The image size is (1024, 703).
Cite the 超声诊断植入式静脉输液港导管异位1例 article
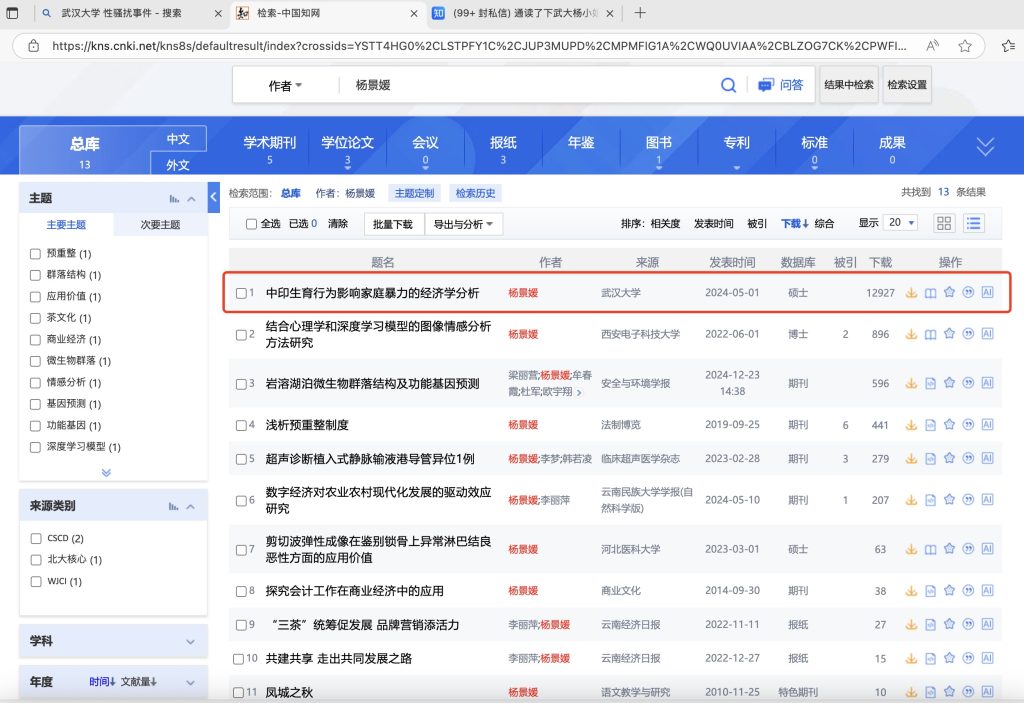coord(968,459)
